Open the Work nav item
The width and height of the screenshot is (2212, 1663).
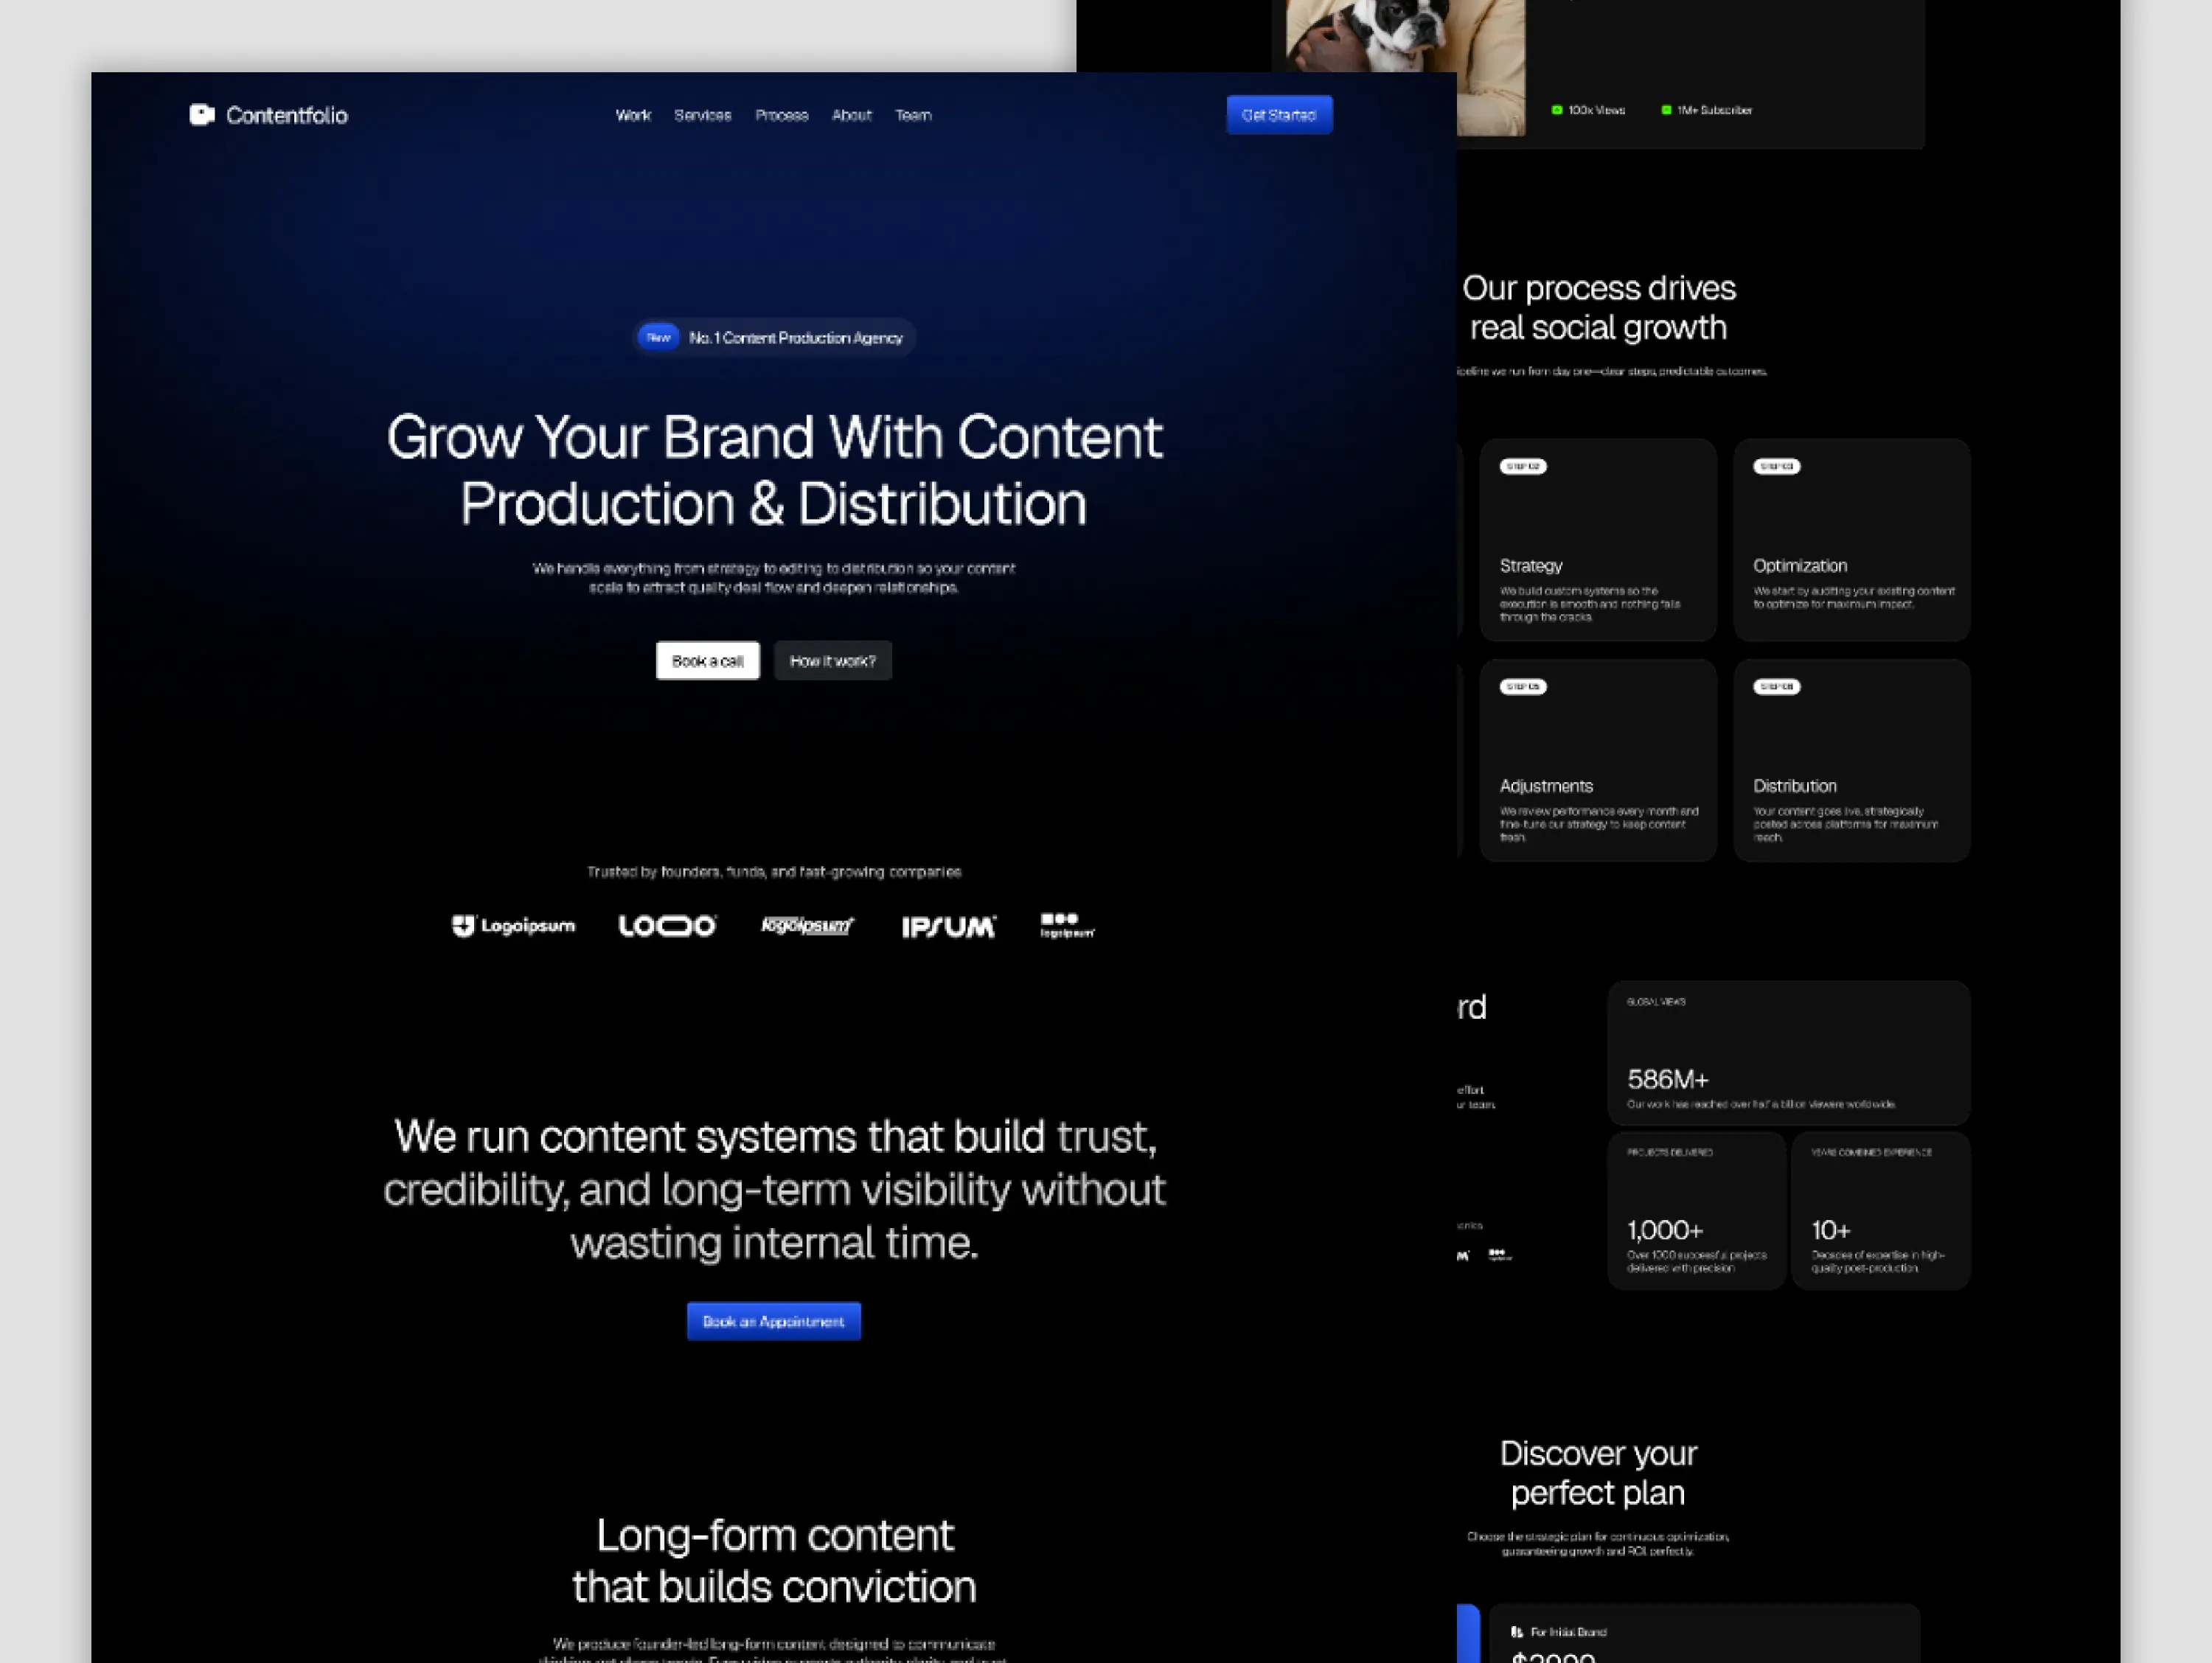point(633,115)
